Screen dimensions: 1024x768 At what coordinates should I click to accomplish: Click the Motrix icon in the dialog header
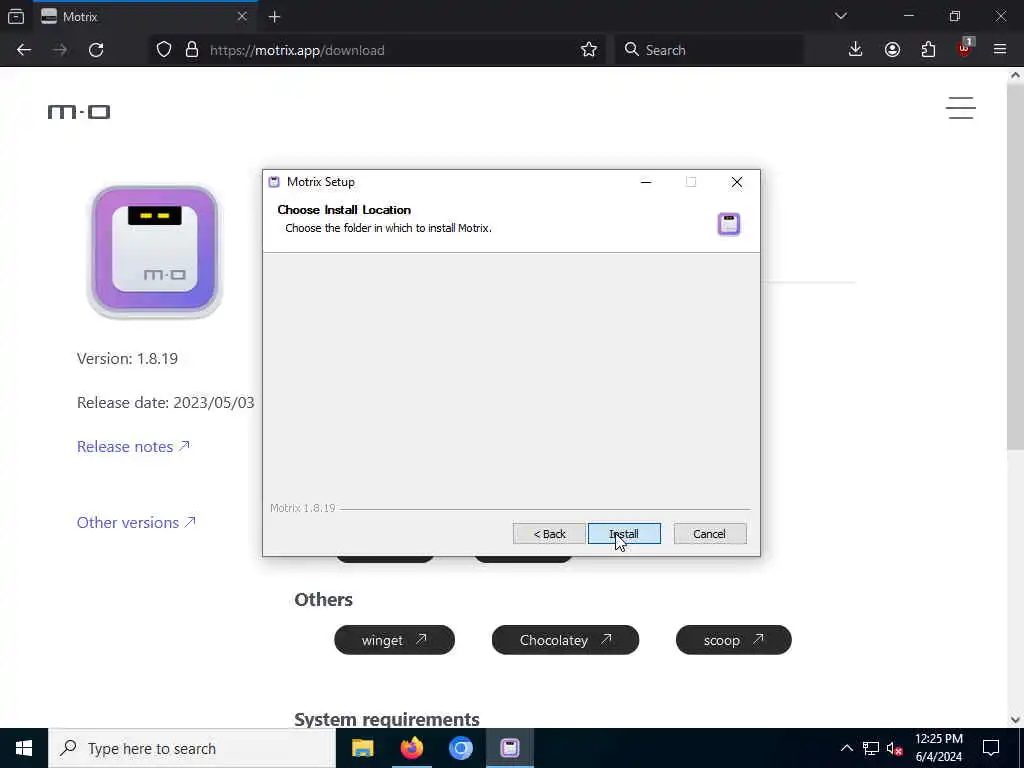pos(729,224)
